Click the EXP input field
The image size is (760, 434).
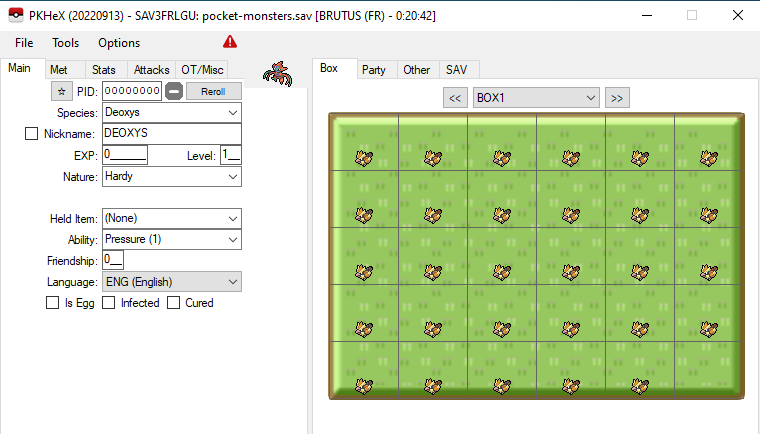click(x=125, y=155)
